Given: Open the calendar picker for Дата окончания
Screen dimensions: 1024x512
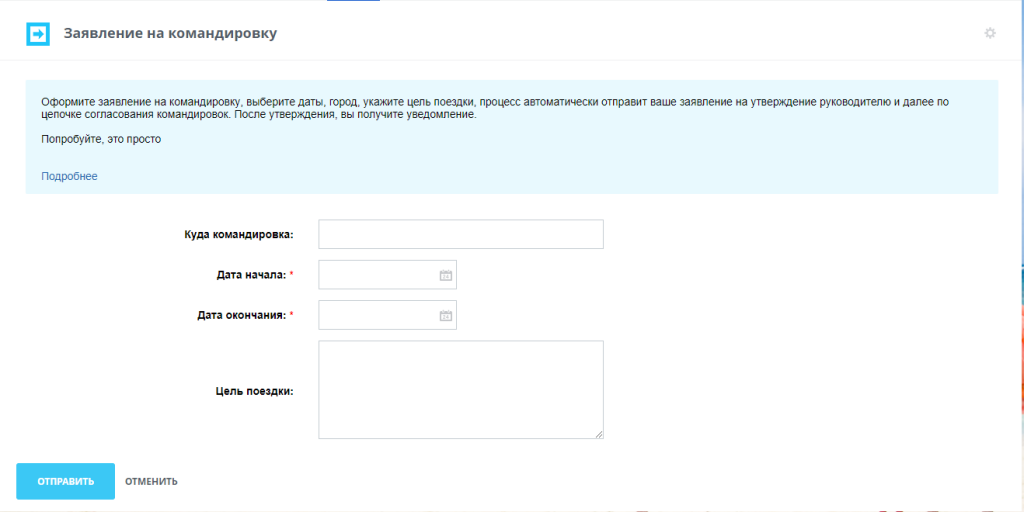Looking at the screenshot, I should coord(446,316).
